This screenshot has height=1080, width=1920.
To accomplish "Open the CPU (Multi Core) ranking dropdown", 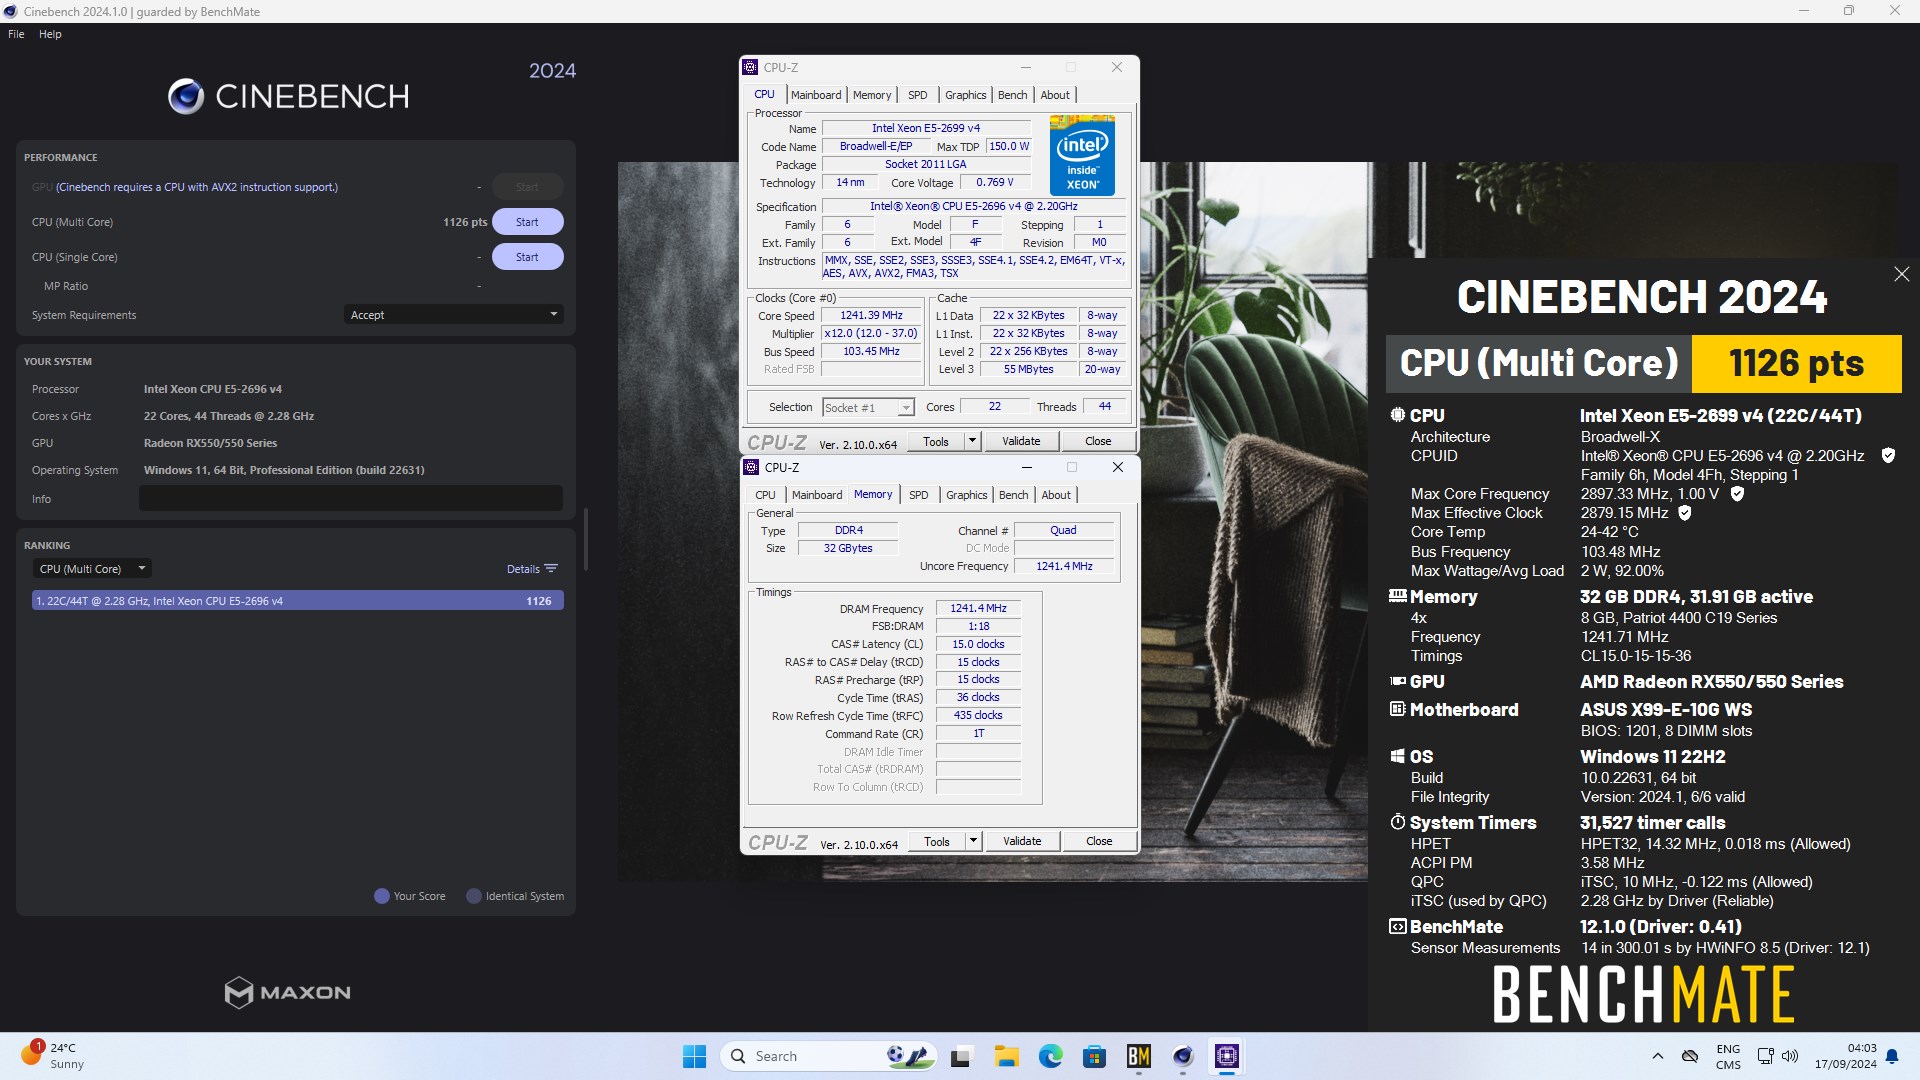I will (92, 569).
